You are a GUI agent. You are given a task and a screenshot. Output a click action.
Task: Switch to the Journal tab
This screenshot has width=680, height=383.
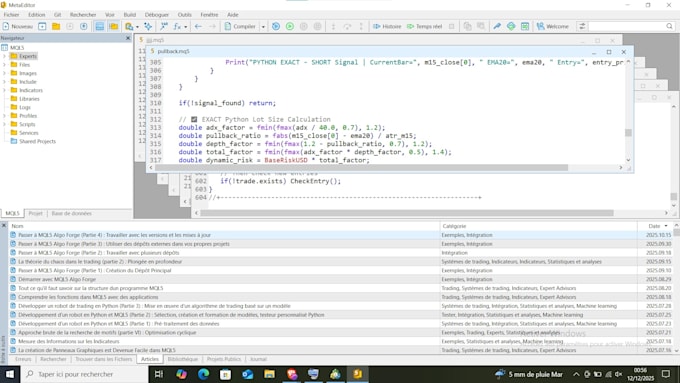pos(258,359)
